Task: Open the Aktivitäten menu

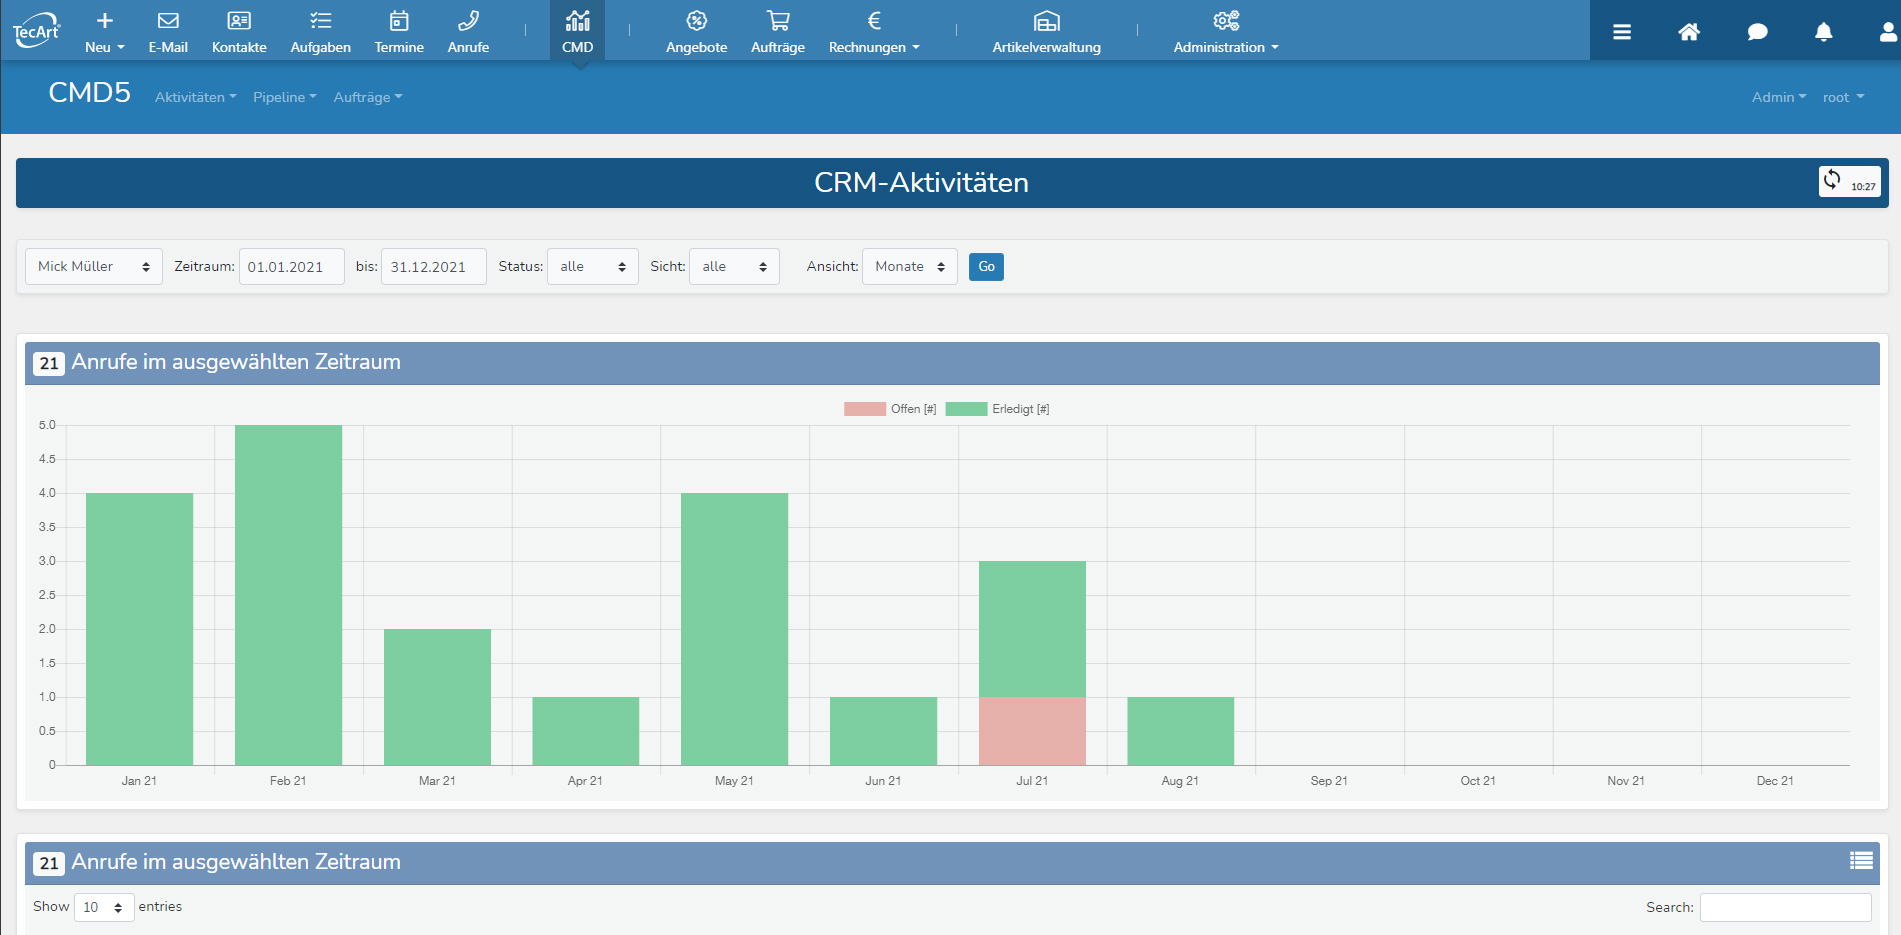Action: coord(195,97)
